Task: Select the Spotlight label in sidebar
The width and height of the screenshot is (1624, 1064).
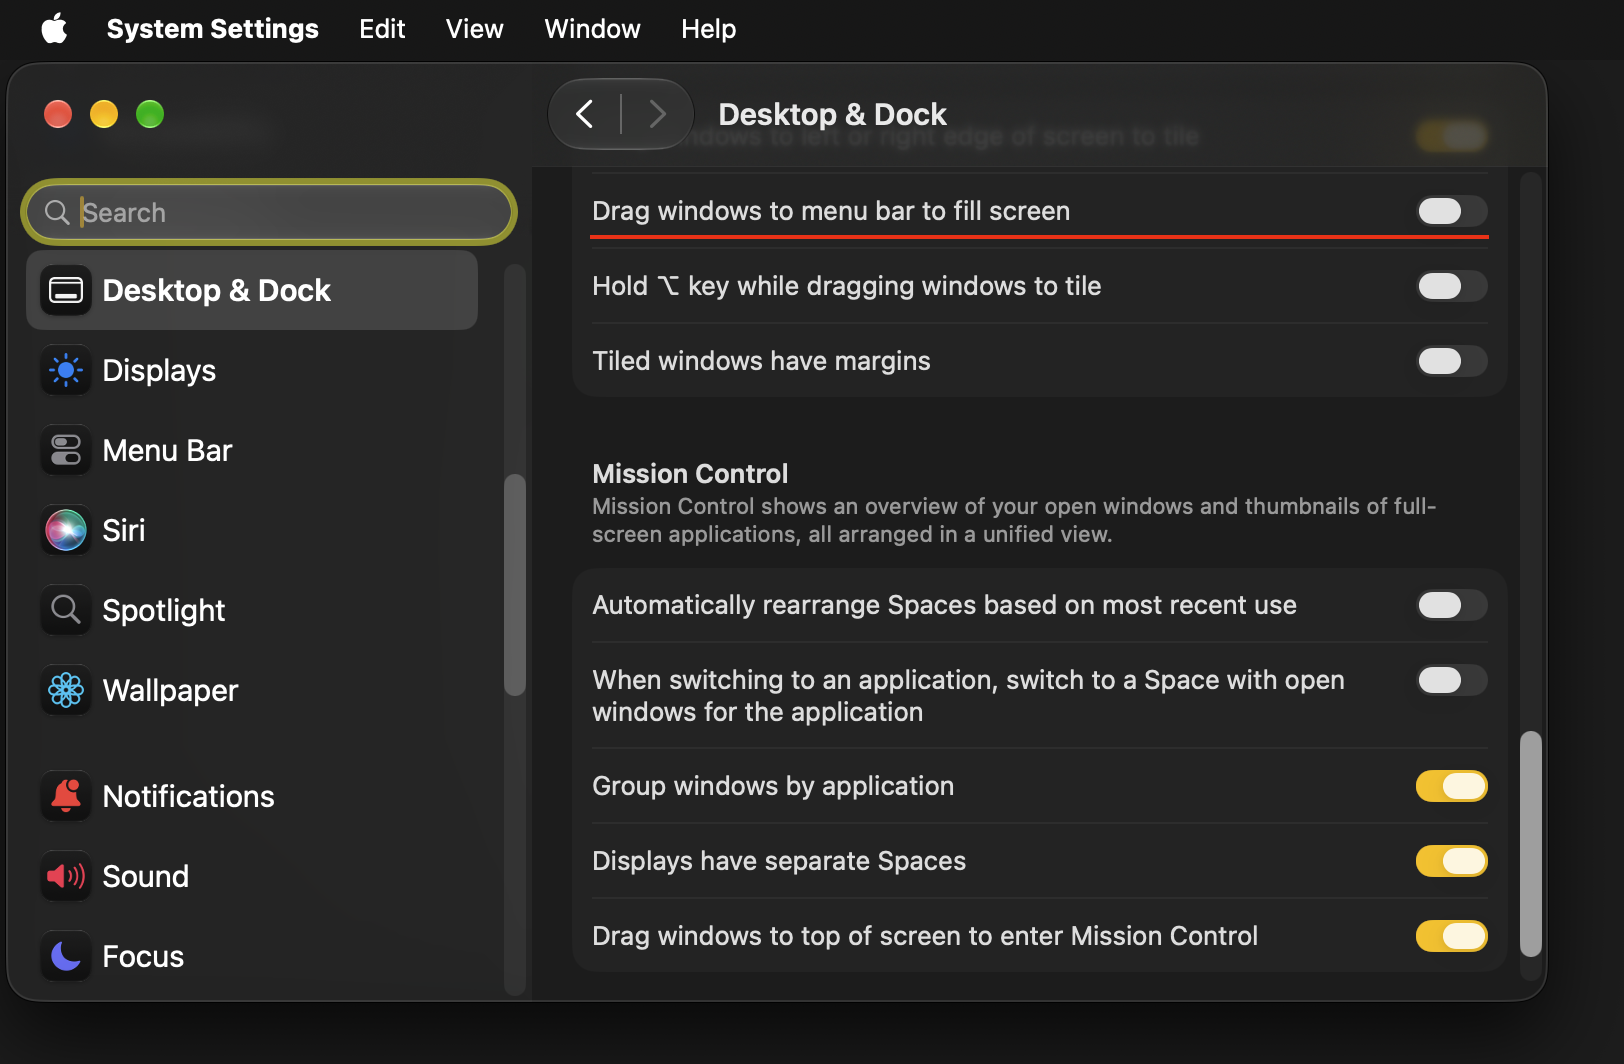Action: pyautogui.click(x=164, y=611)
